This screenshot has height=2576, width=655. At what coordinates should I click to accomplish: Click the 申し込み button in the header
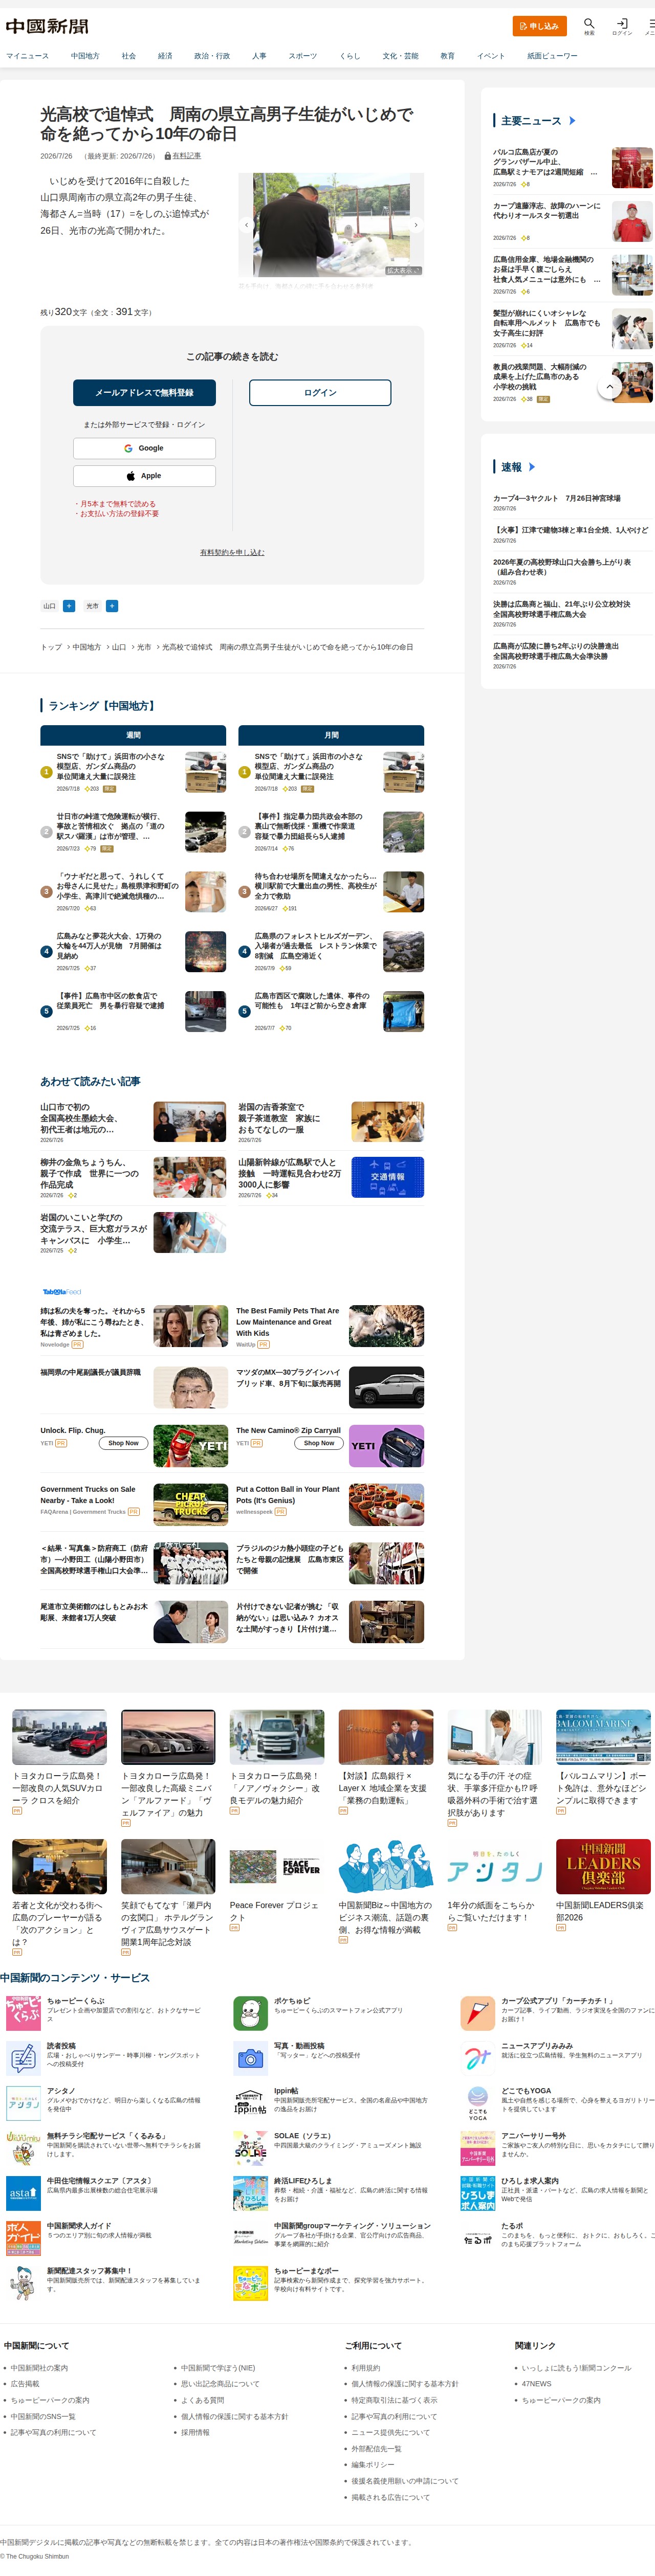point(540,26)
